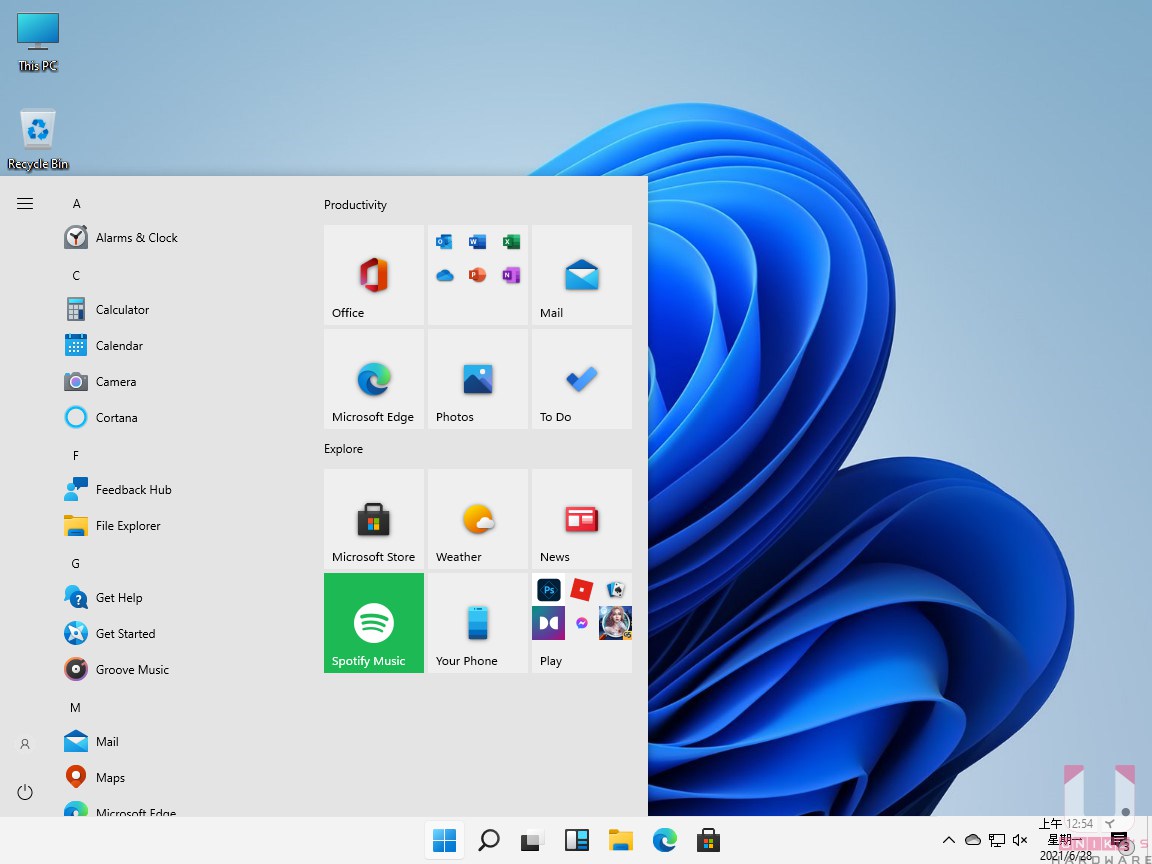1152x864 pixels.
Task: Click the Start button on taskbar
Action: 444,840
